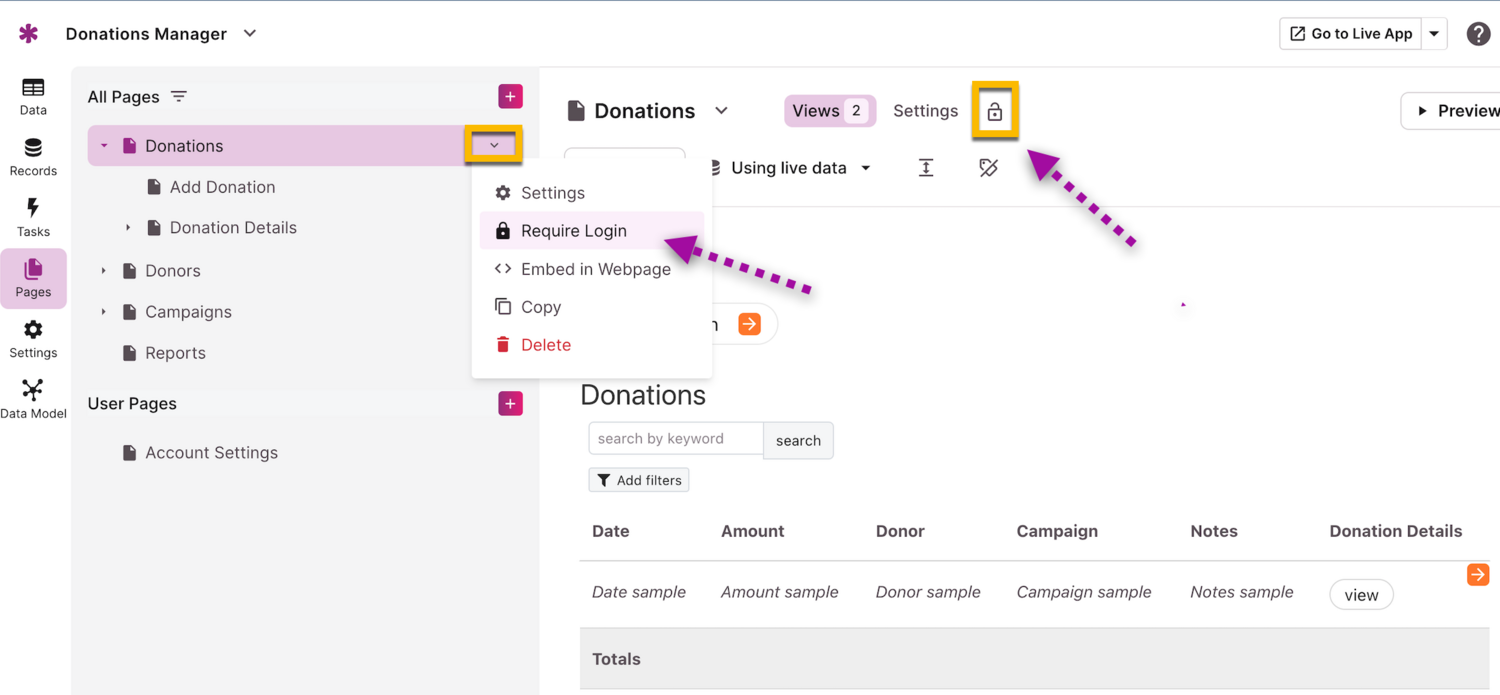Click the Add filters button
This screenshot has width=1500, height=695.
pos(639,481)
